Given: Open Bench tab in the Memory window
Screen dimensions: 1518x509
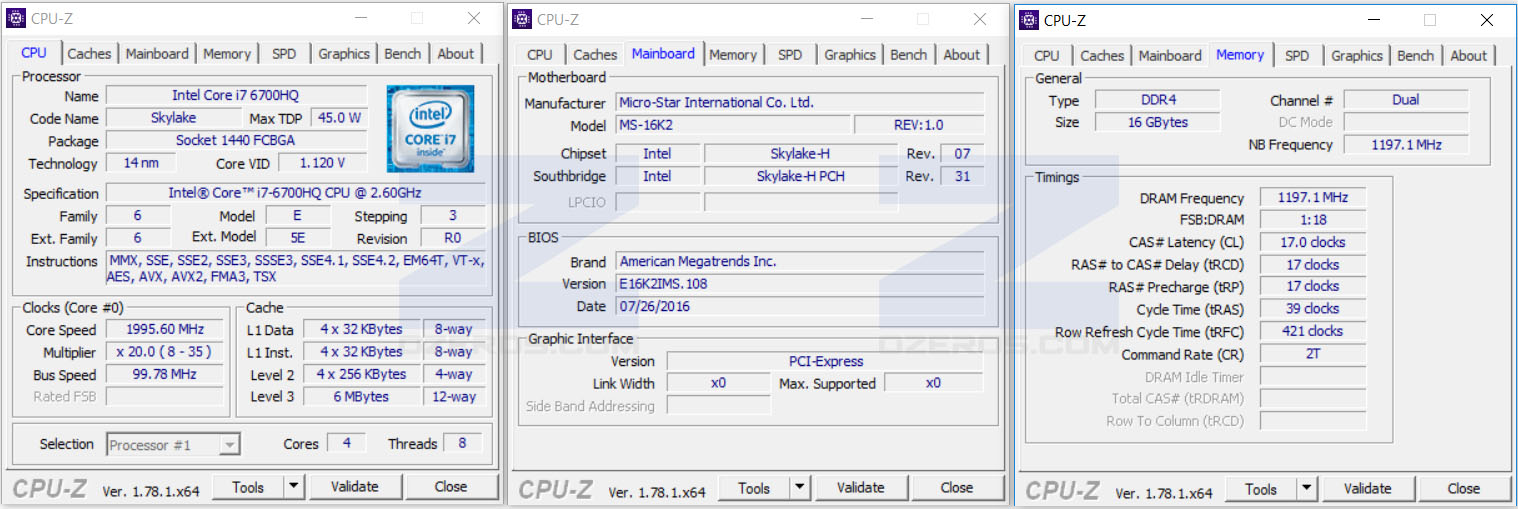Looking at the screenshot, I should (x=1416, y=56).
